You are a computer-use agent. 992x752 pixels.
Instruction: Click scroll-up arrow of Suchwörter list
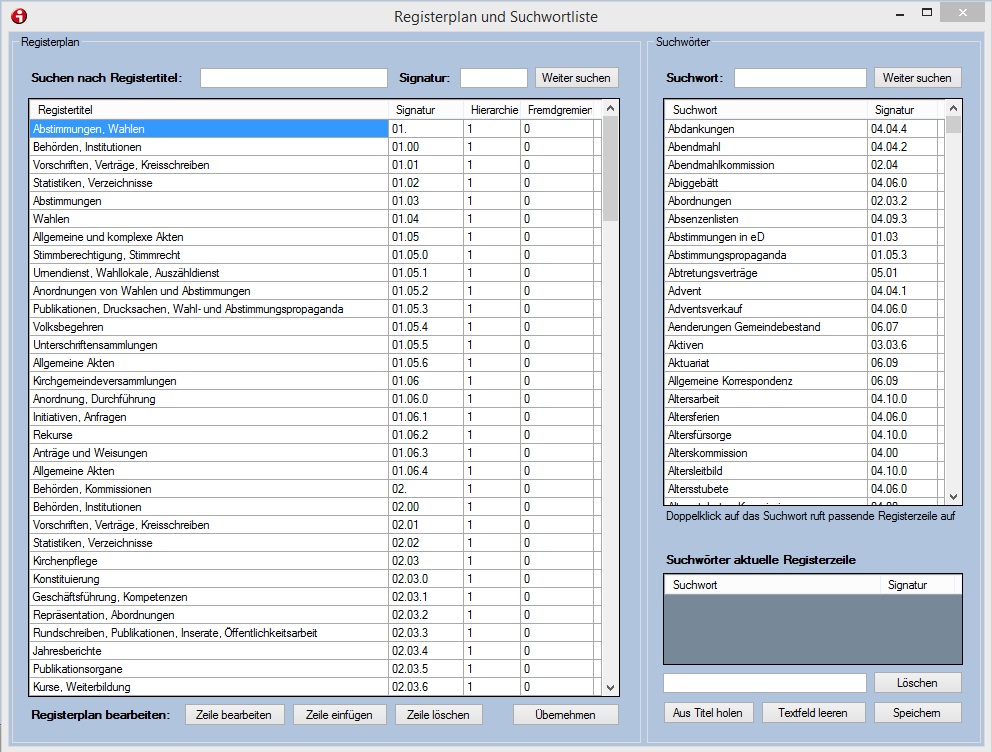953,108
